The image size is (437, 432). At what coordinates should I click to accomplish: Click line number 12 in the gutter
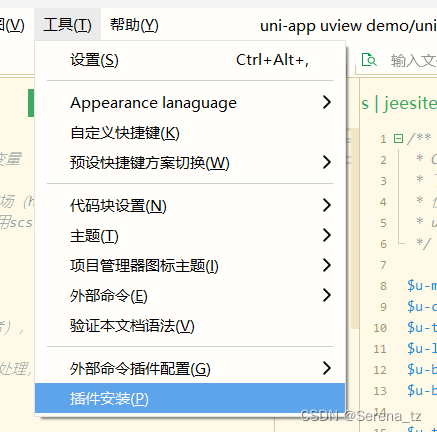pyautogui.click(x=380, y=370)
